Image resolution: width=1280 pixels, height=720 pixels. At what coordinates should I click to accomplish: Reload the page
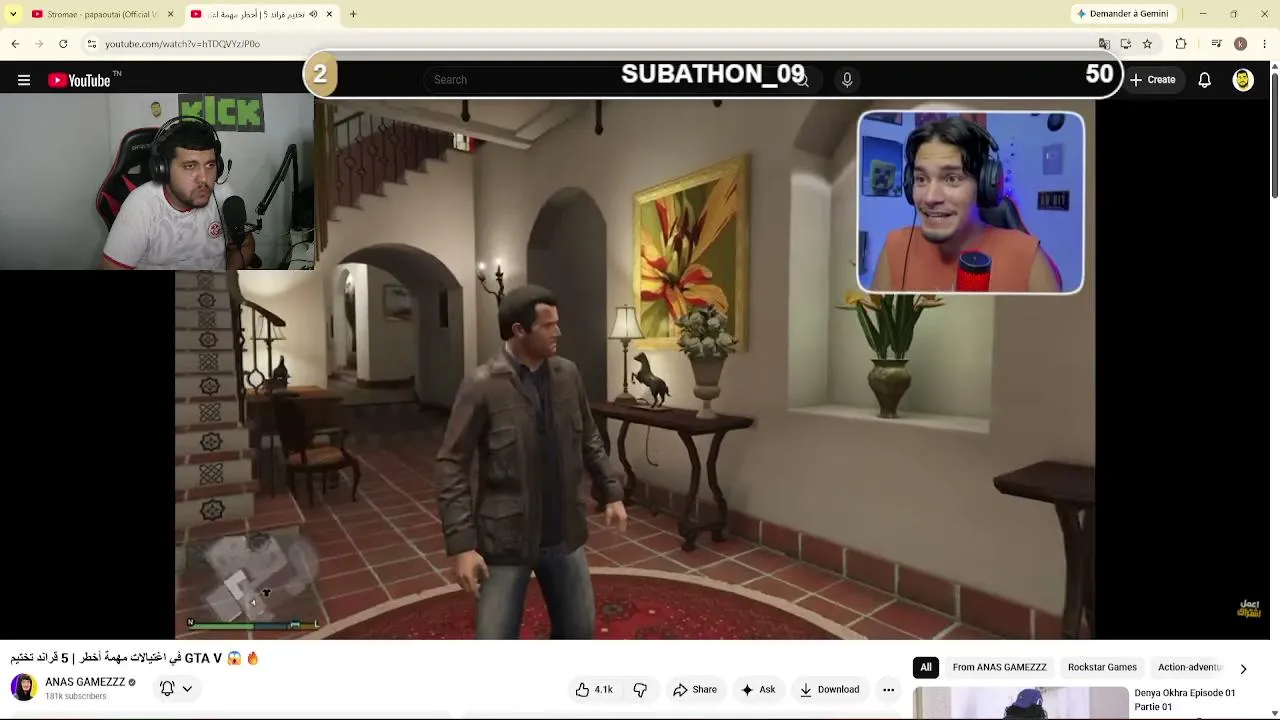point(63,44)
